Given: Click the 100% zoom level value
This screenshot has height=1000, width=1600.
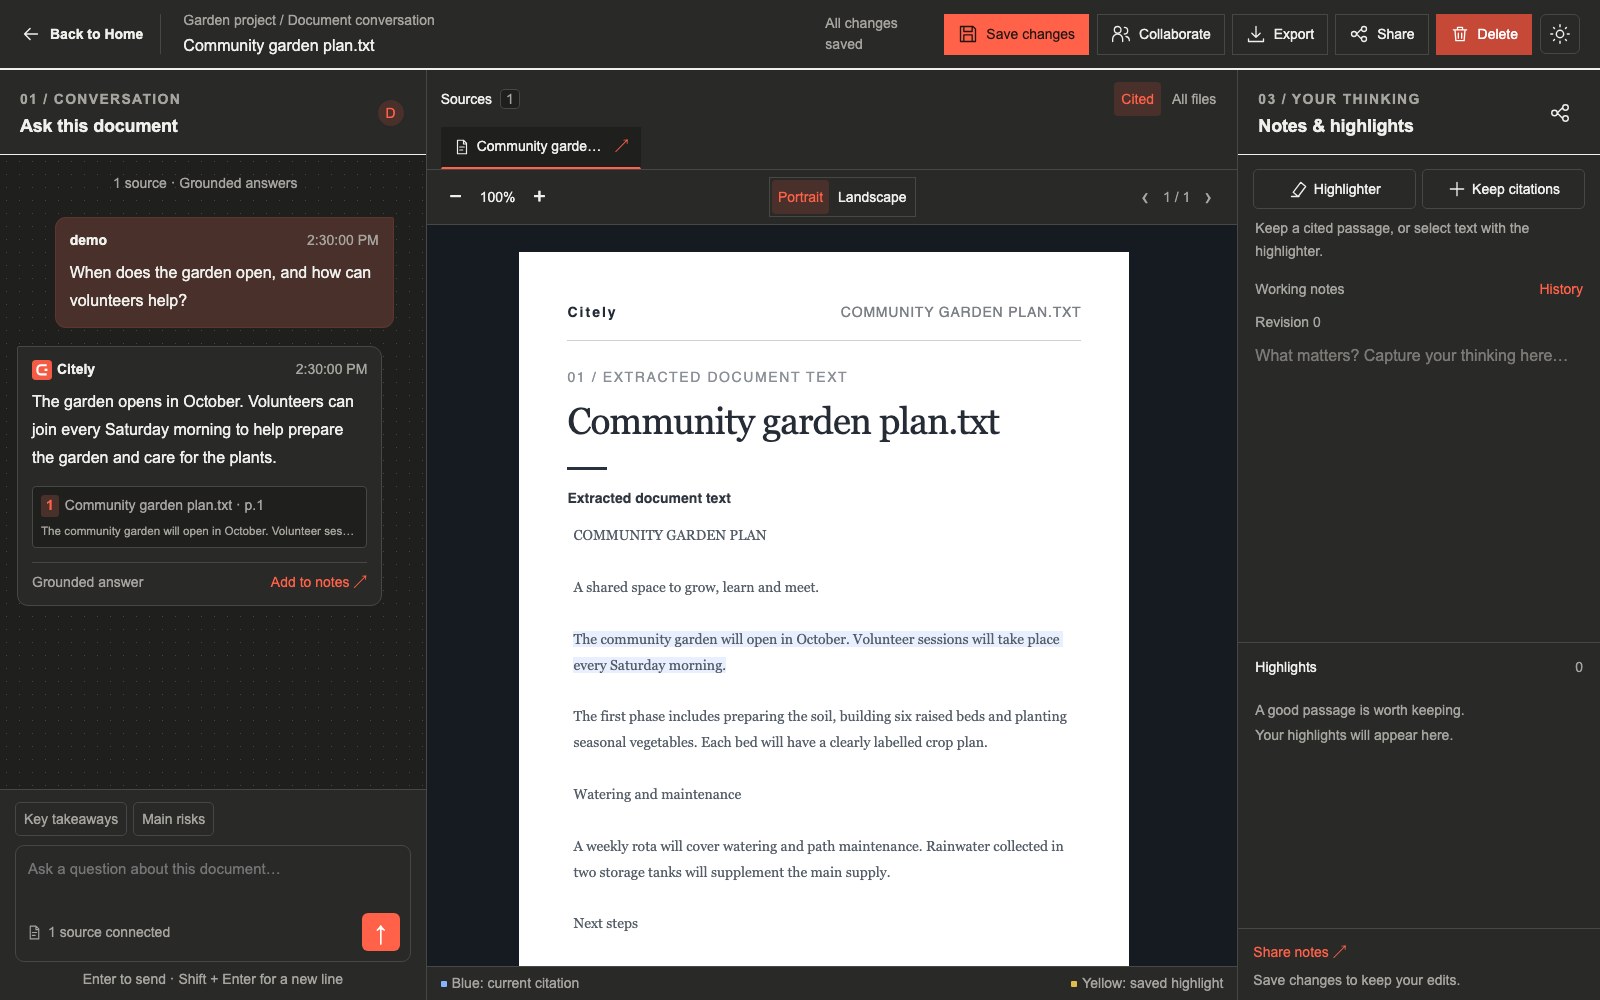Looking at the screenshot, I should (497, 197).
